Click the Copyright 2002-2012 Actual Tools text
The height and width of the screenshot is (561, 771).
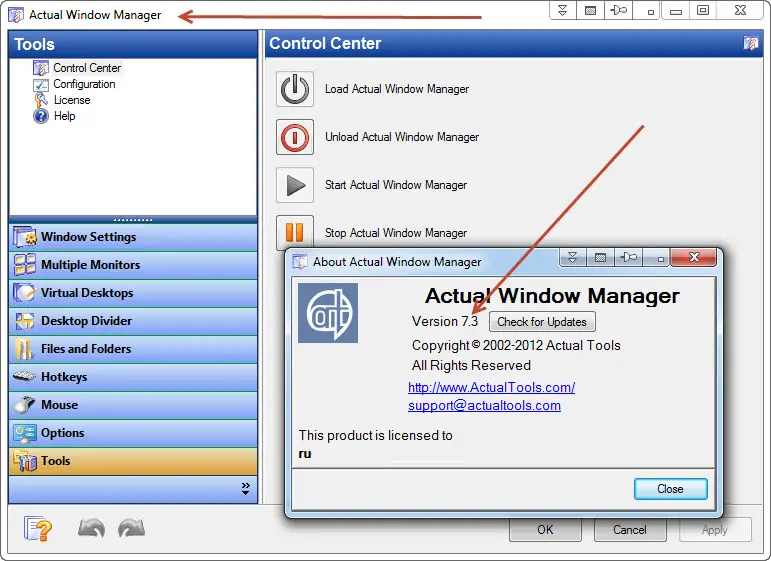coord(516,346)
